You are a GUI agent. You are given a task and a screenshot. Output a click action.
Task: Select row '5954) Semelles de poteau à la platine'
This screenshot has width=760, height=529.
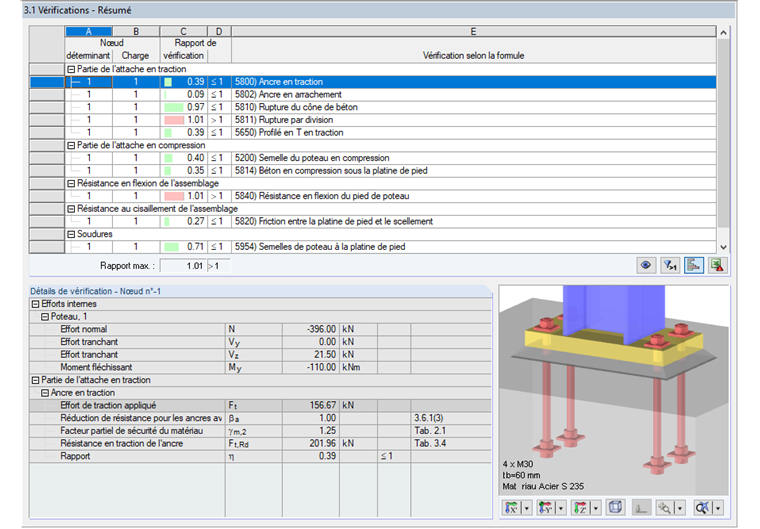pyautogui.click(x=373, y=247)
